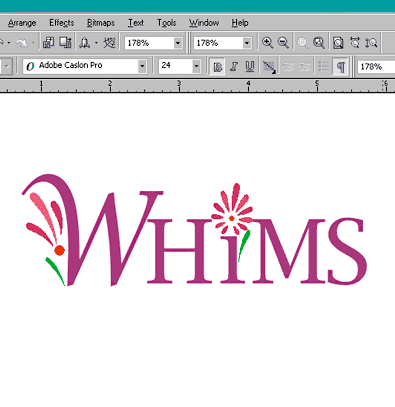
Task: Toggle bulleted list formatting
Action: 323,67
